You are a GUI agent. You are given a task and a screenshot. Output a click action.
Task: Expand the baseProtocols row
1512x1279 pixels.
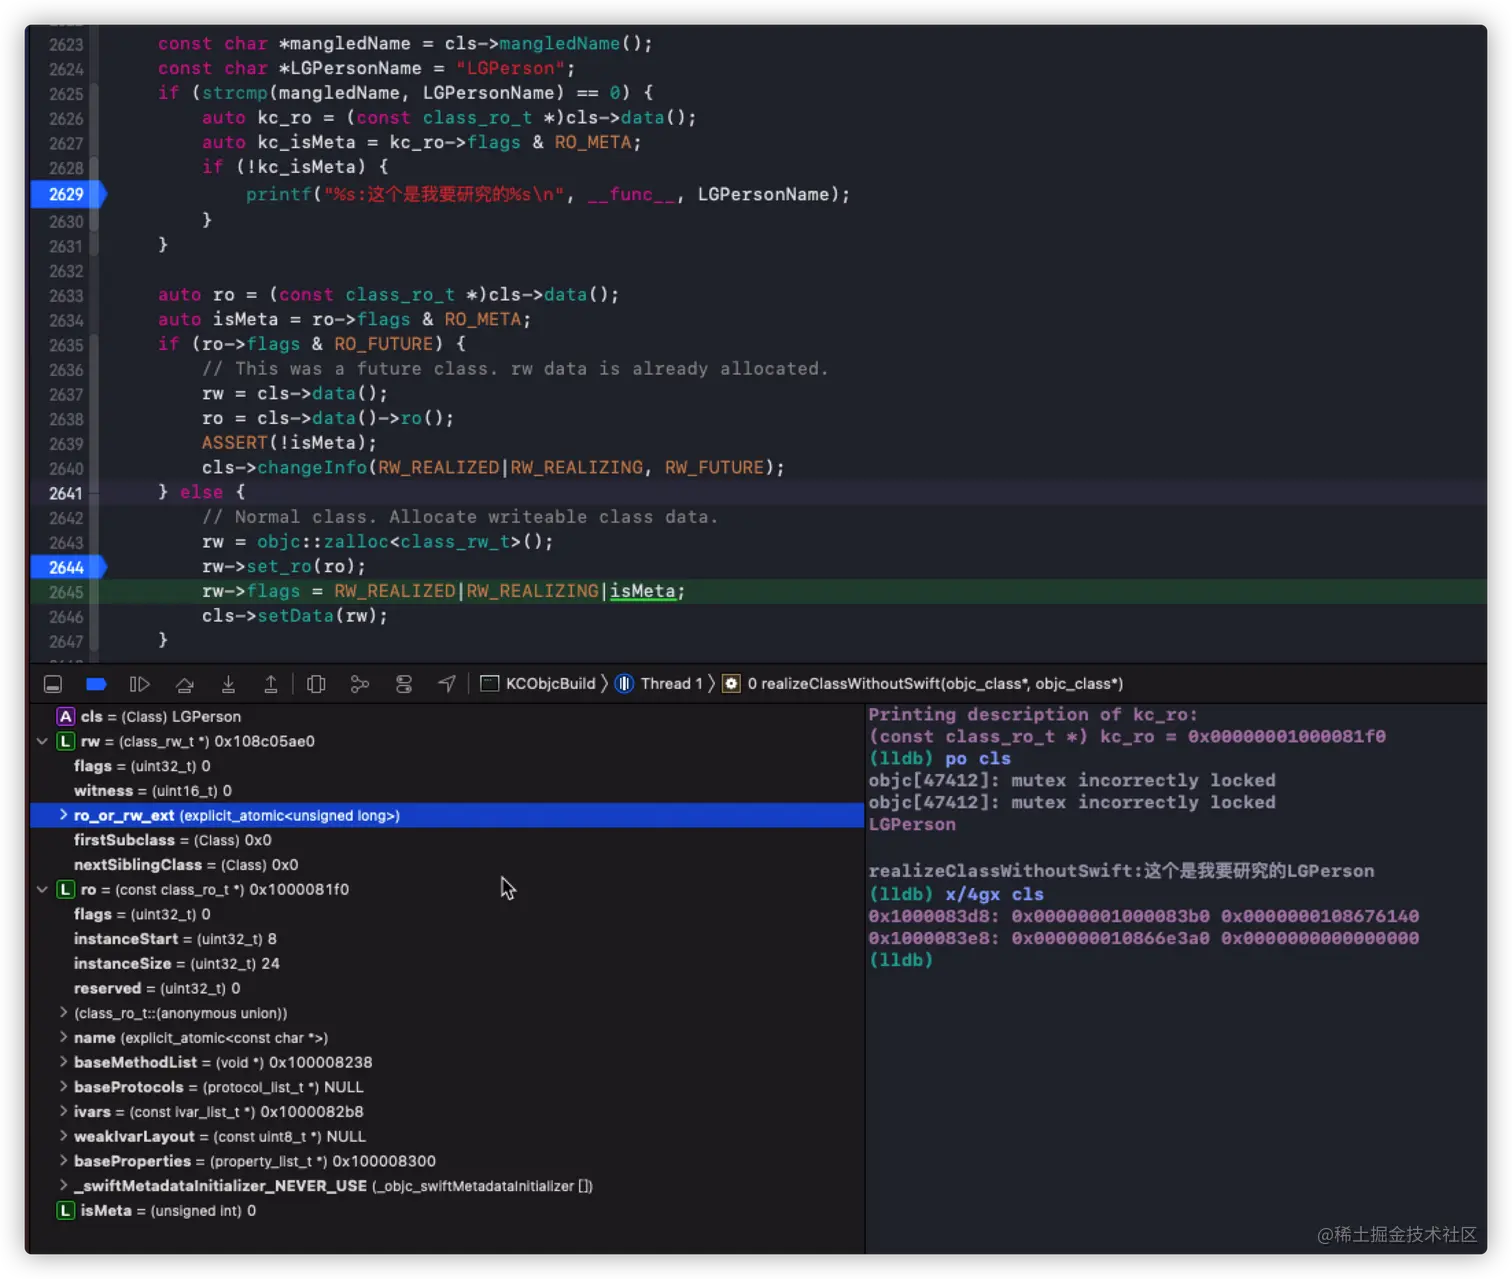tap(63, 1087)
